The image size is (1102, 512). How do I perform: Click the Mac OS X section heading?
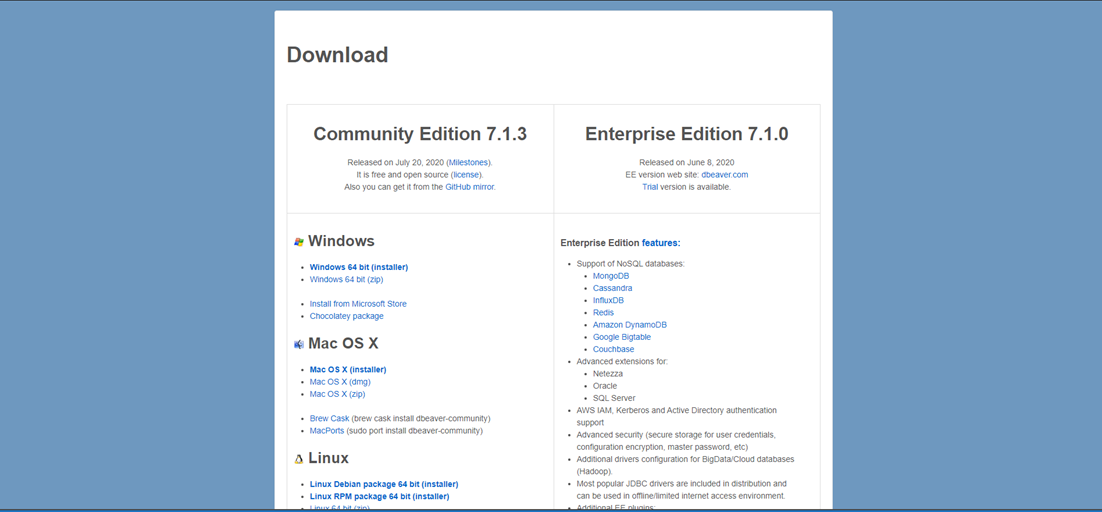tap(343, 343)
